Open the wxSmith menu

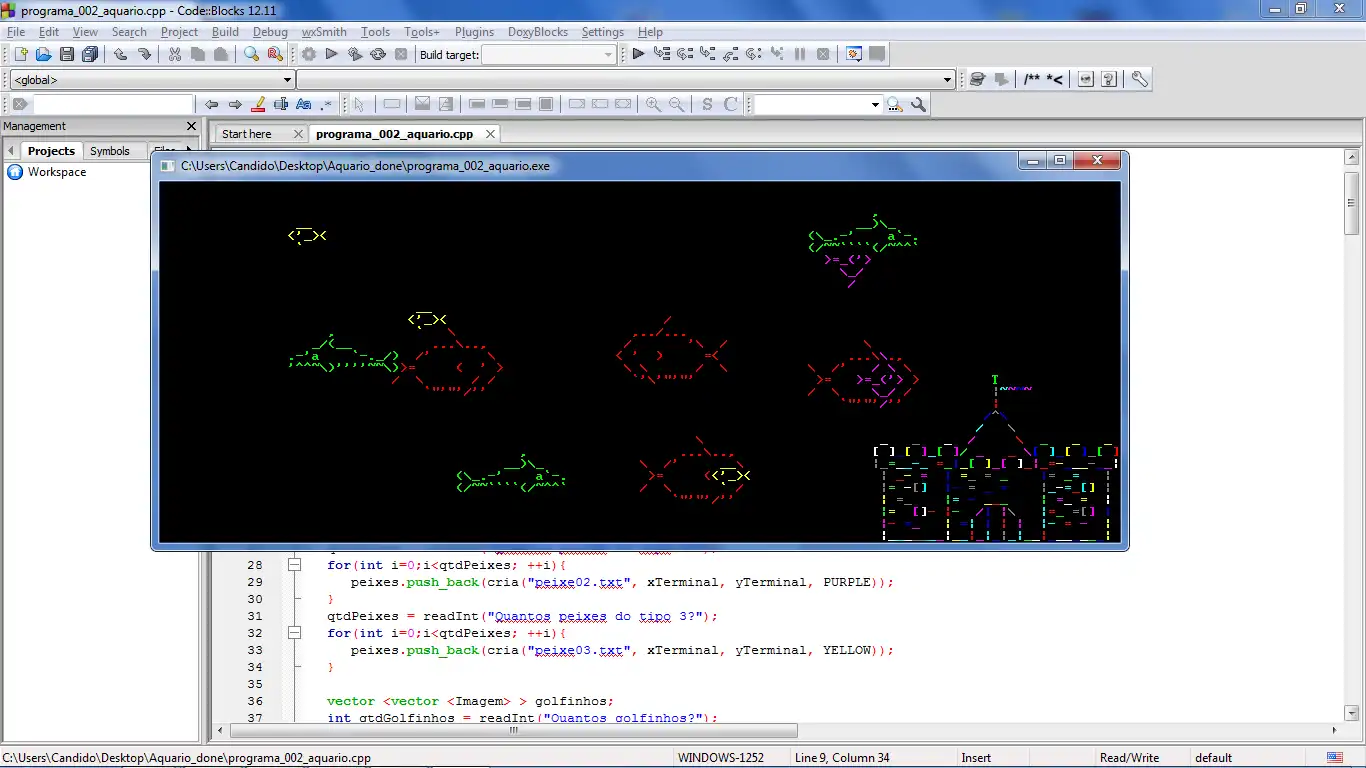324,32
